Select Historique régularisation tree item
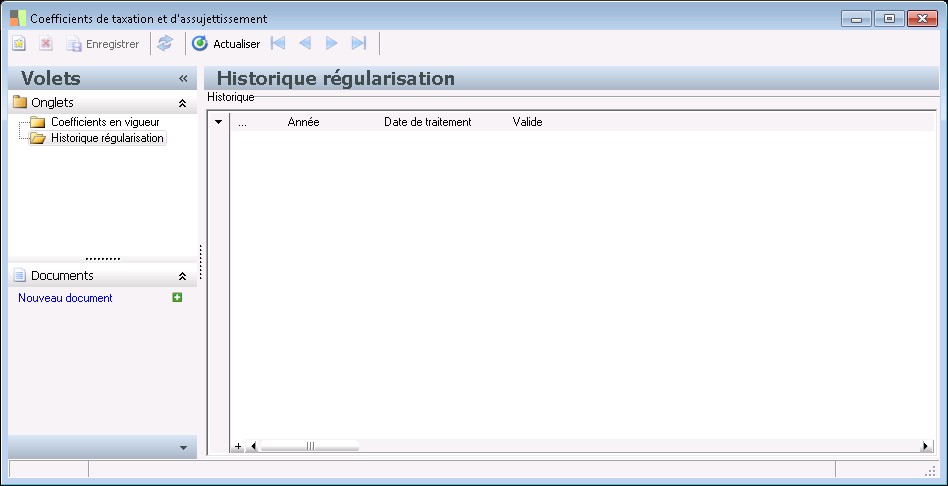Image resolution: width=948 pixels, height=486 pixels. coord(107,138)
